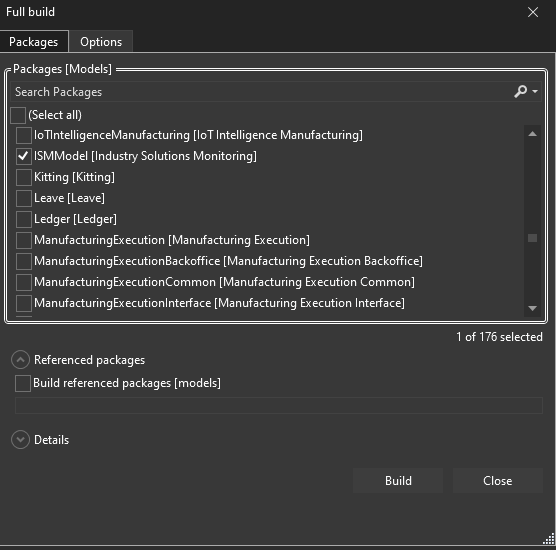The width and height of the screenshot is (556, 550).
Task: Collapse the Referenced packages section
Action: coord(20,360)
